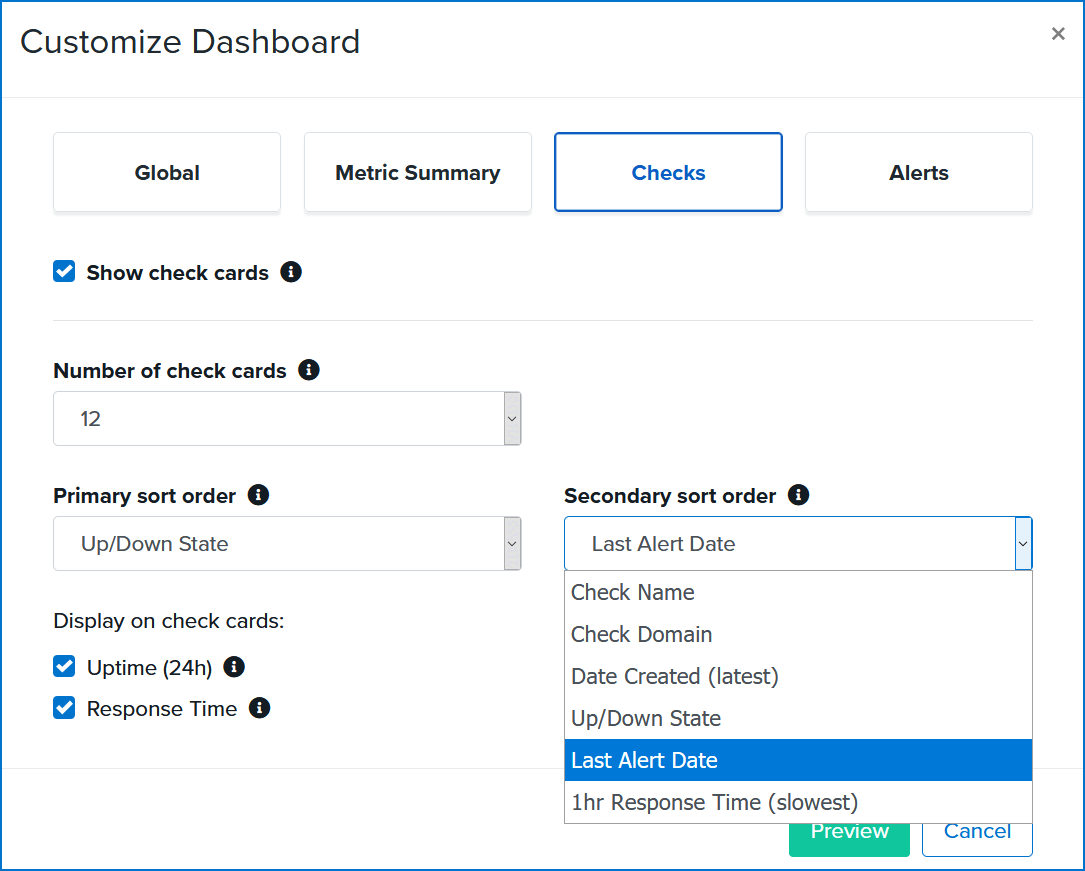
Task: Select Date Created (latest) sort option
Action: click(x=674, y=676)
